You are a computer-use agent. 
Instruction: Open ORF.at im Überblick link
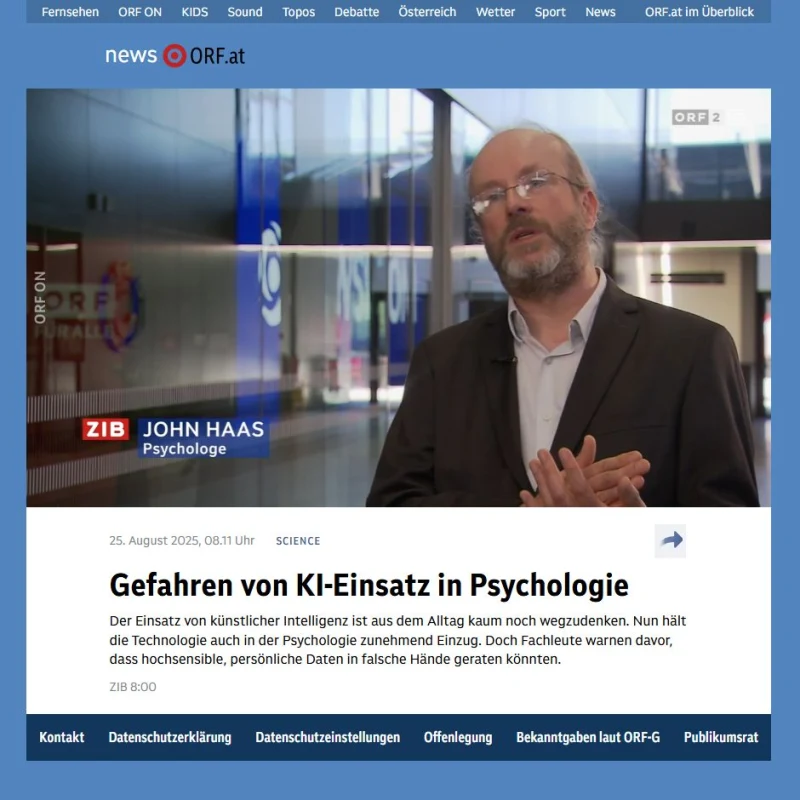699,12
